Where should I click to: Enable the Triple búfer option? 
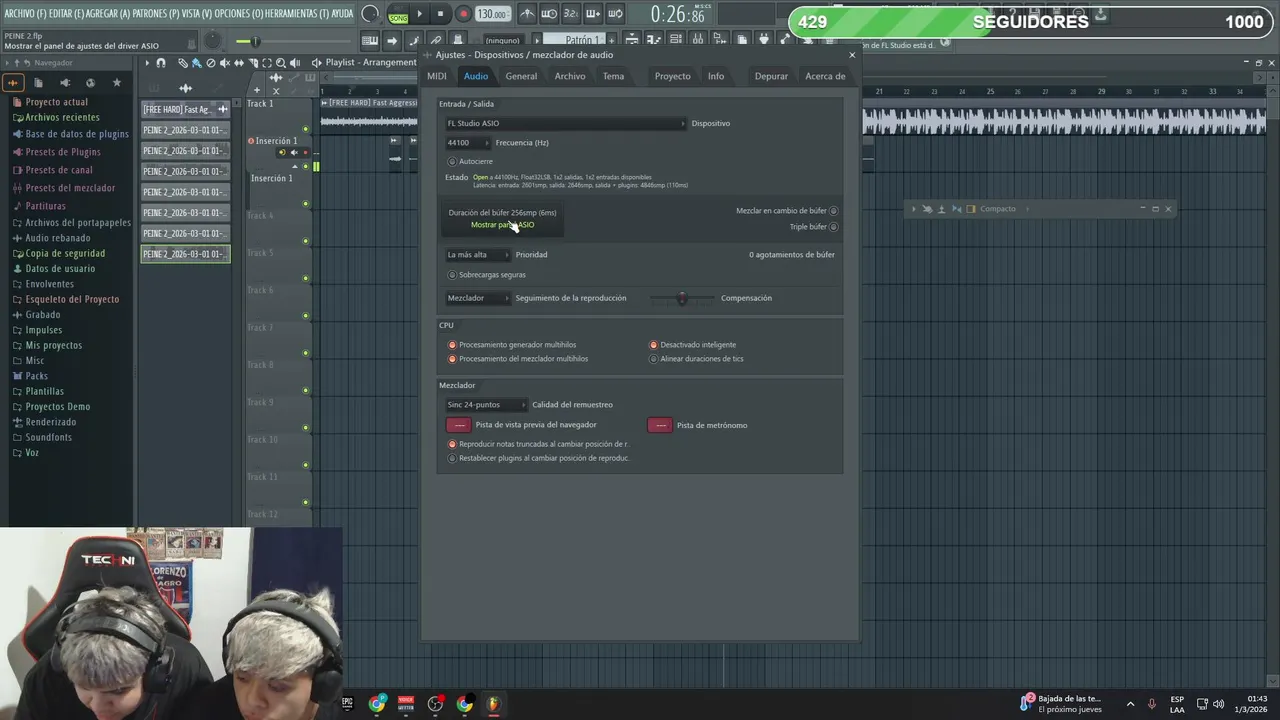pos(833,227)
